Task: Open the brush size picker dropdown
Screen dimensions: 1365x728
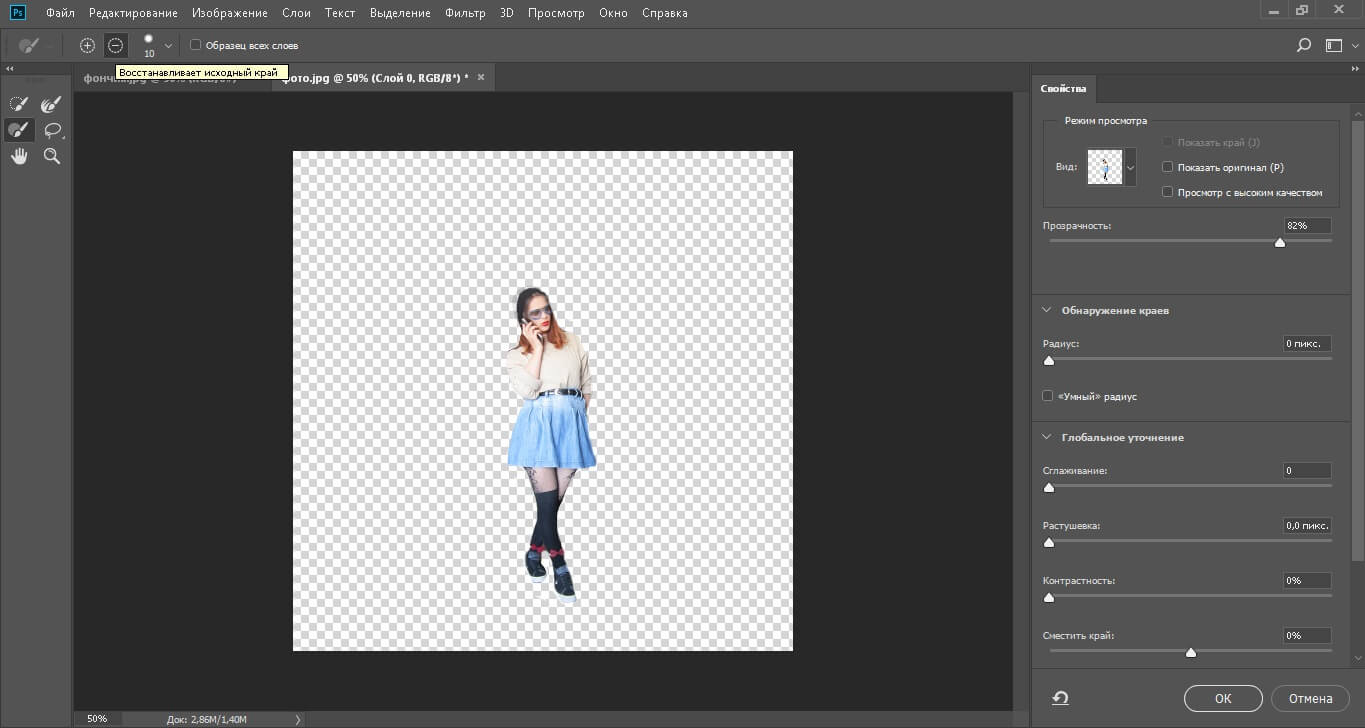Action: (x=168, y=46)
